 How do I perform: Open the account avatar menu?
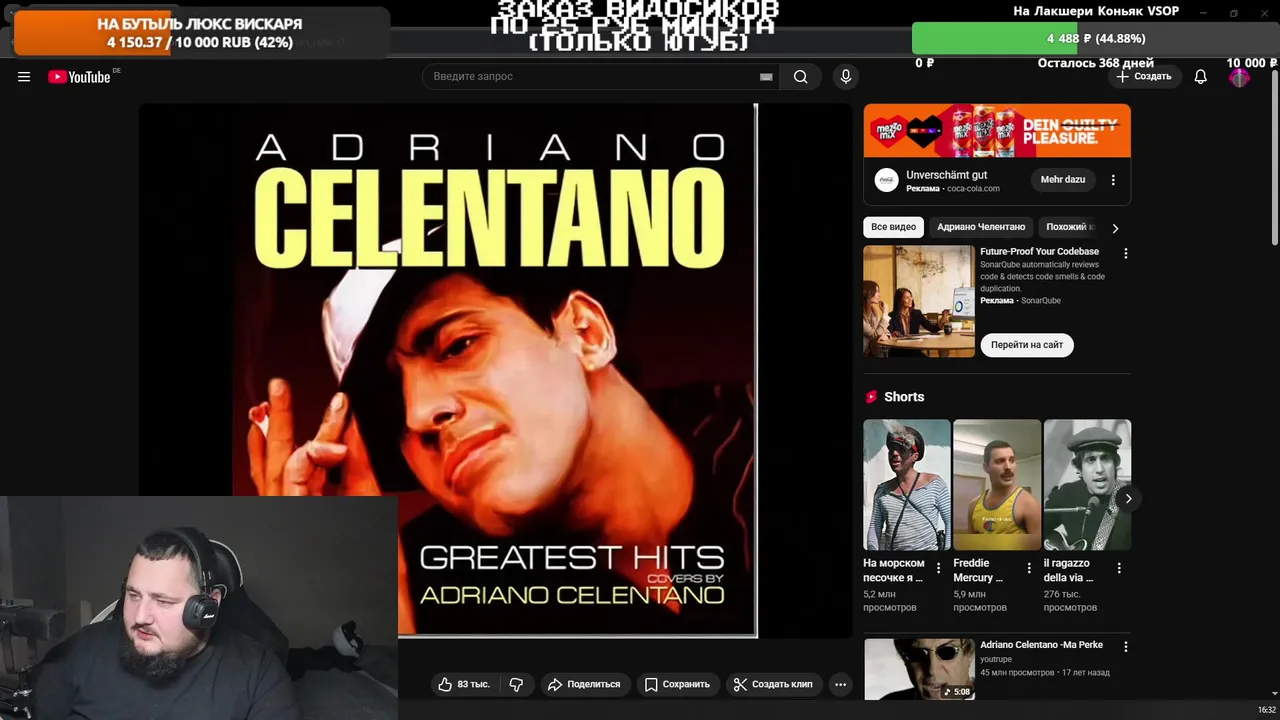[1239, 77]
